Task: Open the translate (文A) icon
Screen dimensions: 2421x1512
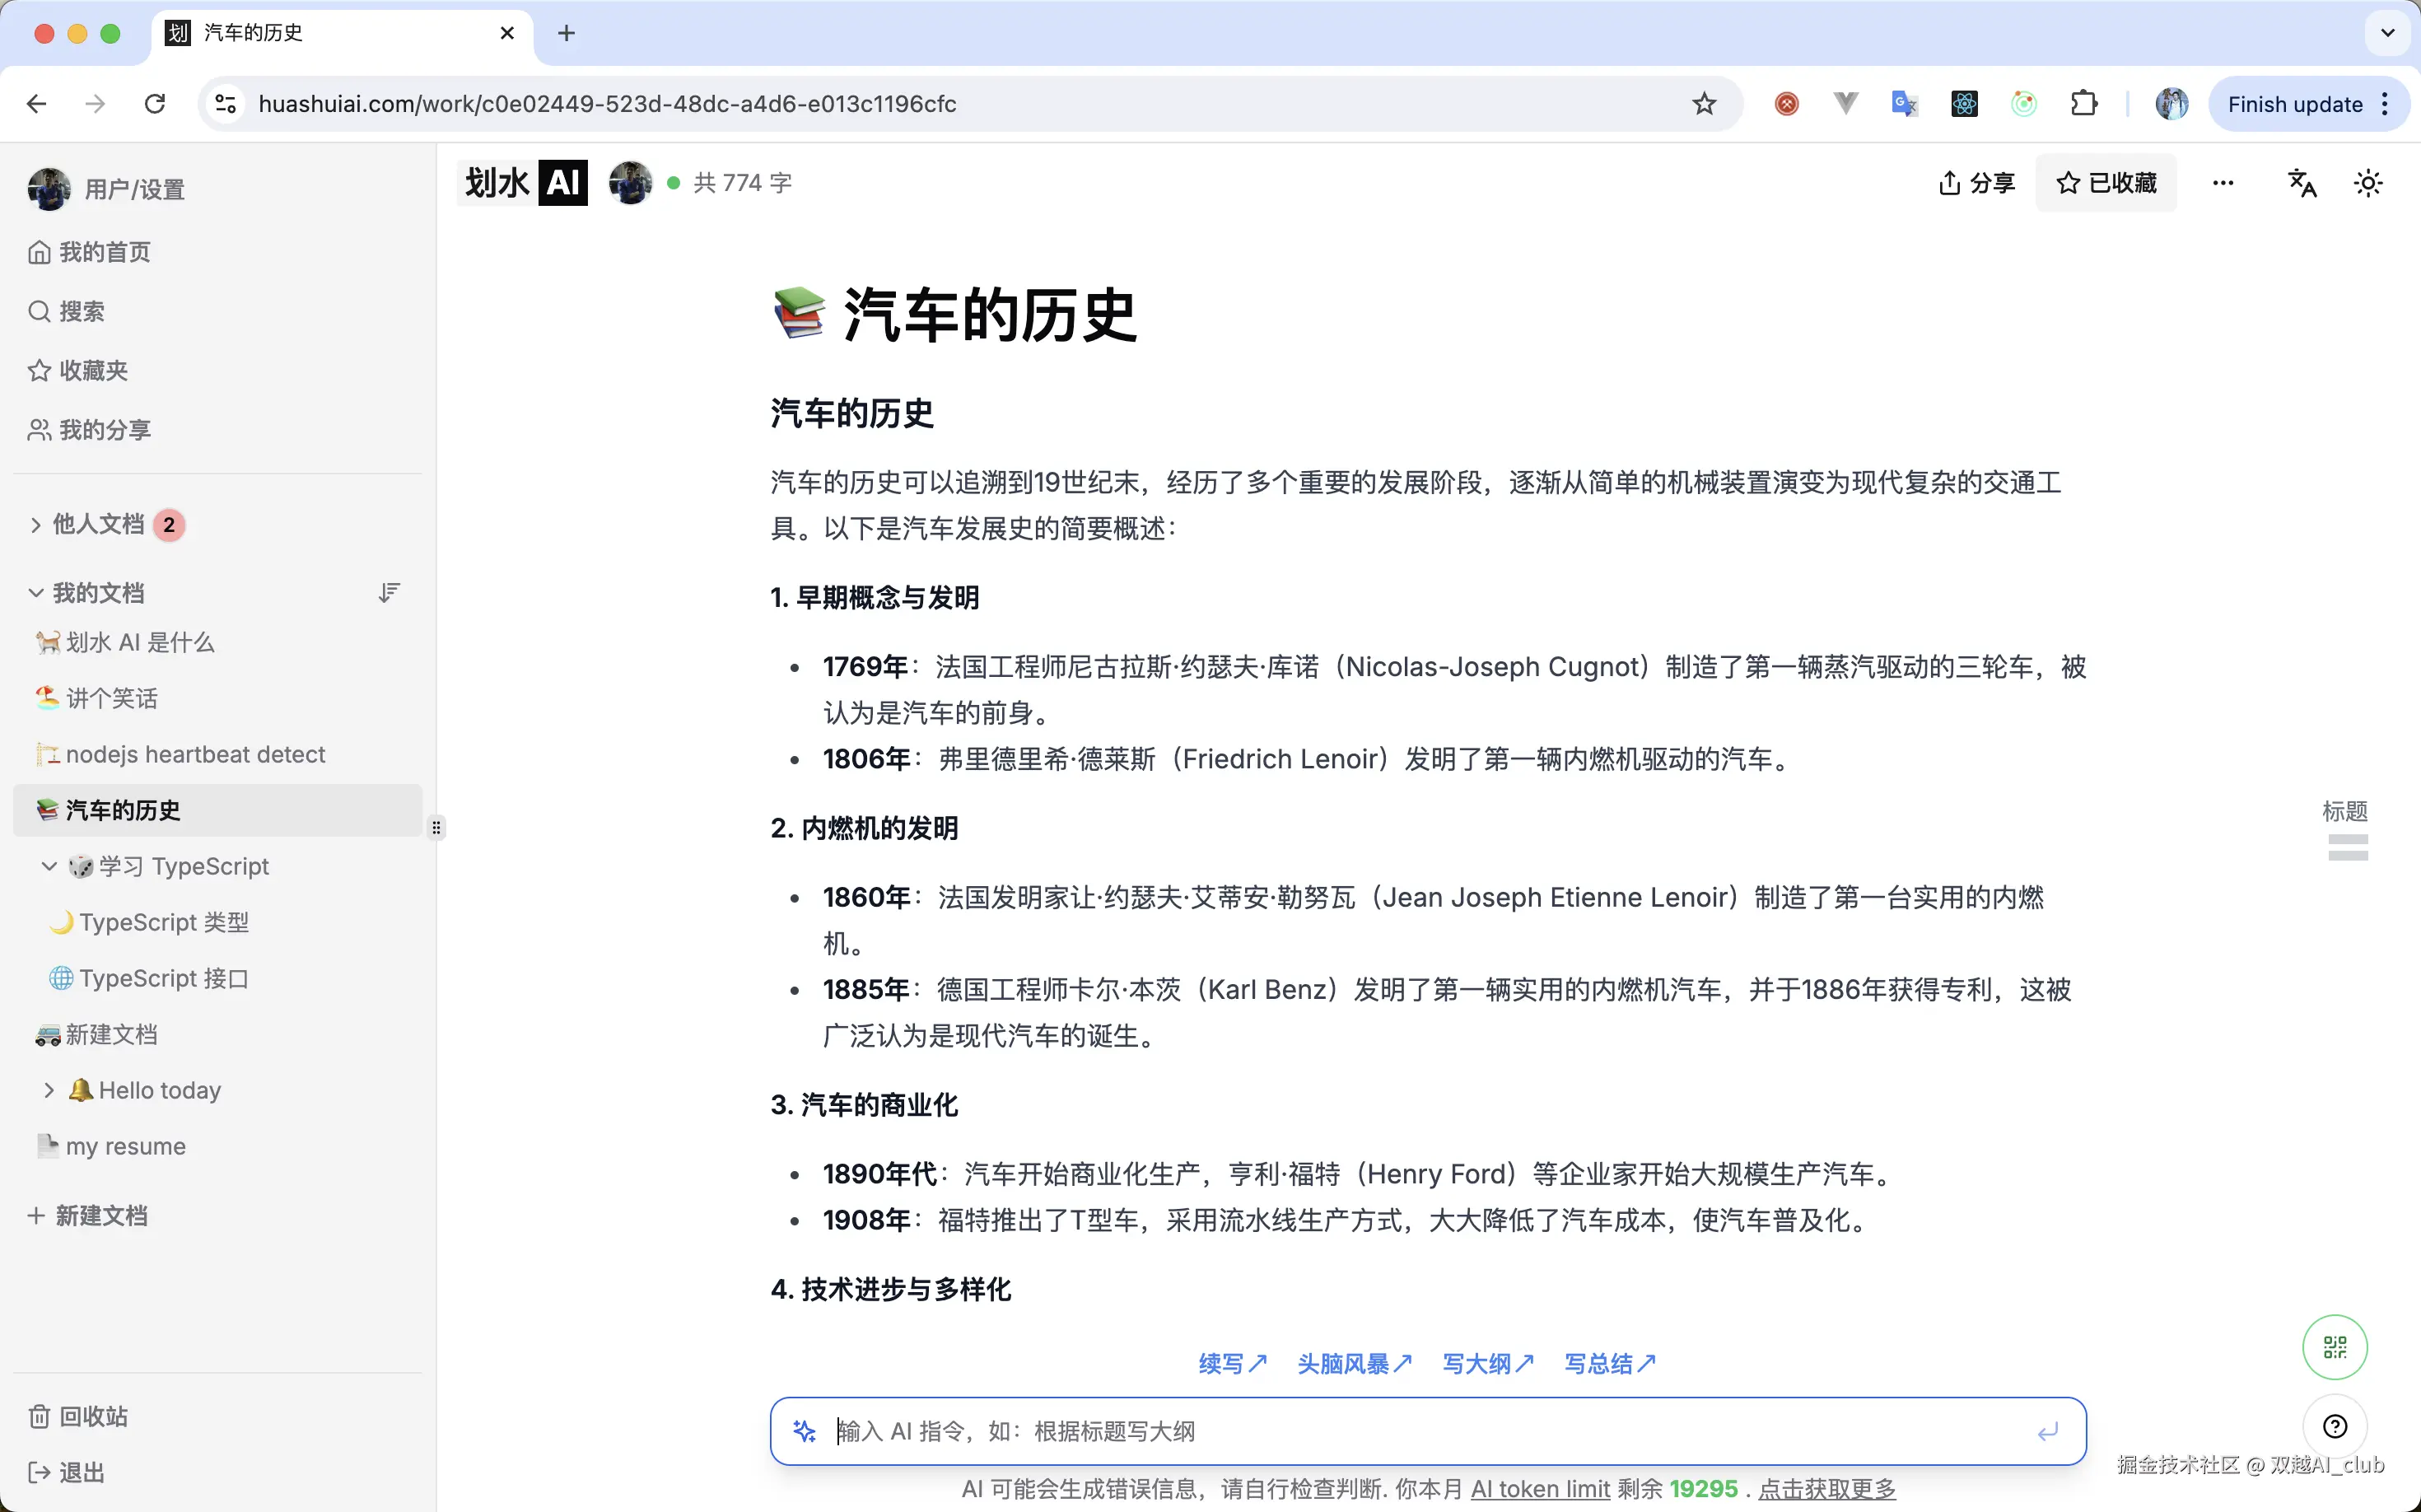Action: point(2301,182)
